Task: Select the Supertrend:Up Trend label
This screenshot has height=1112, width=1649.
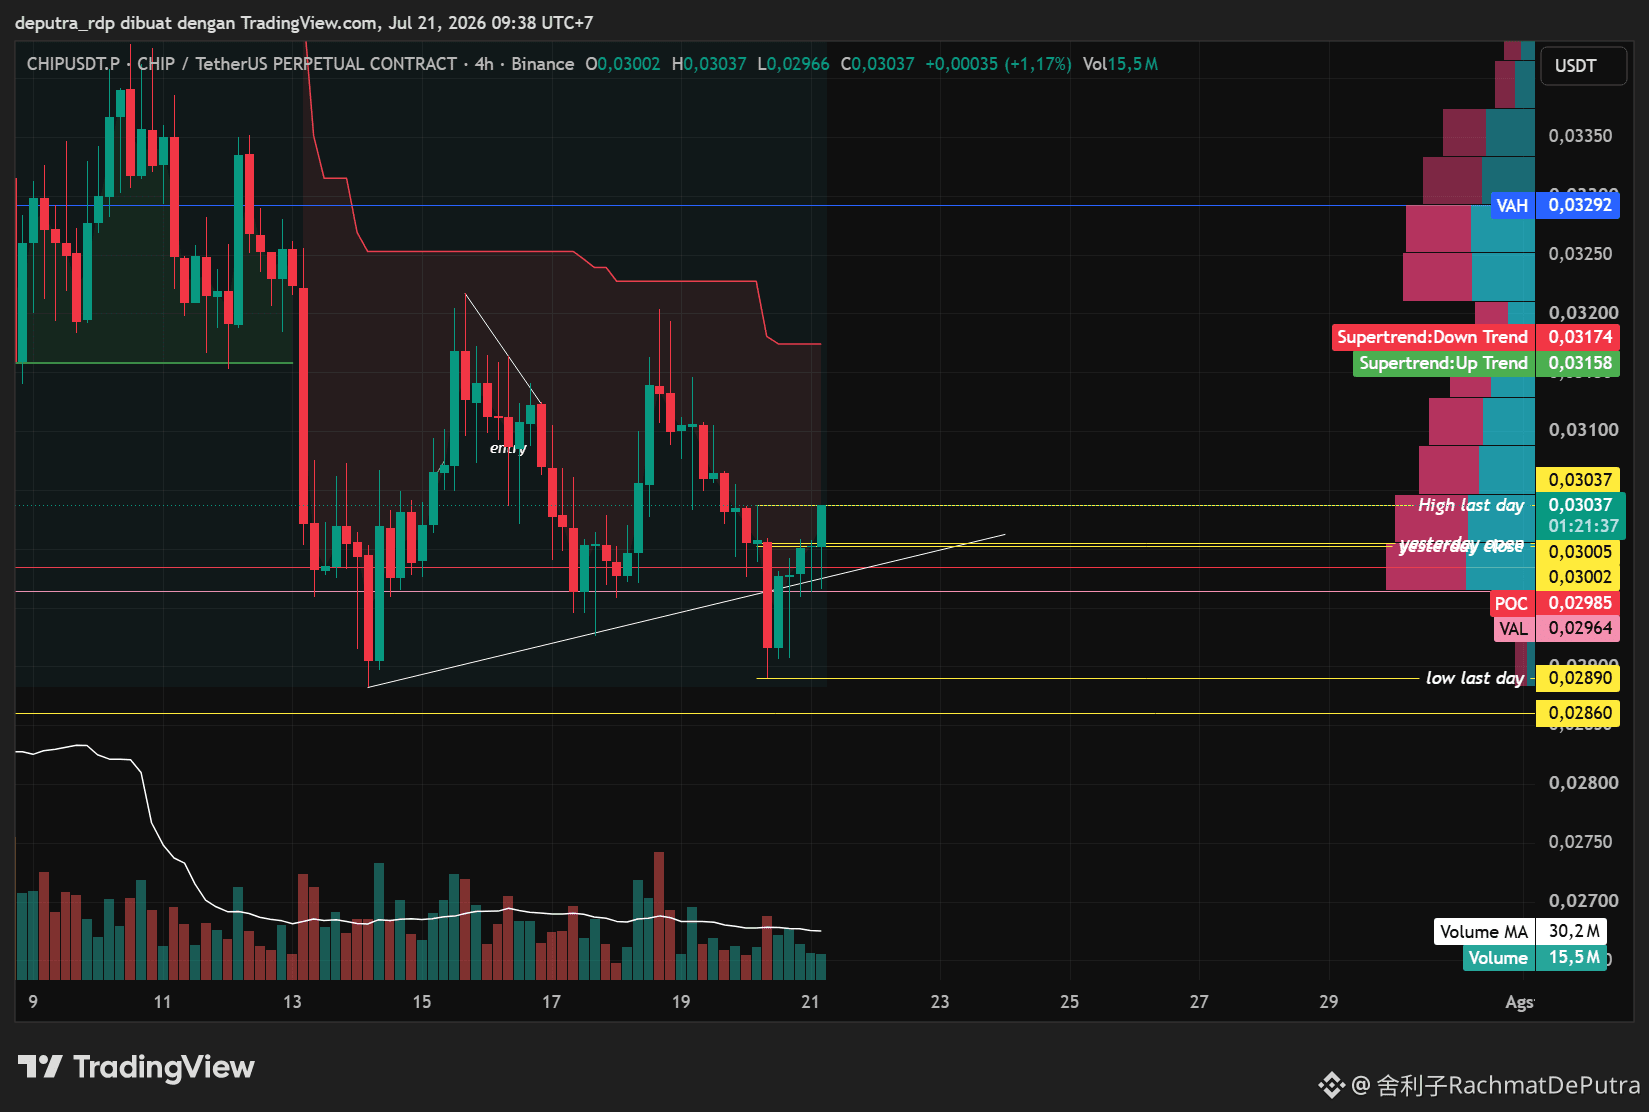Action: [x=1444, y=363]
